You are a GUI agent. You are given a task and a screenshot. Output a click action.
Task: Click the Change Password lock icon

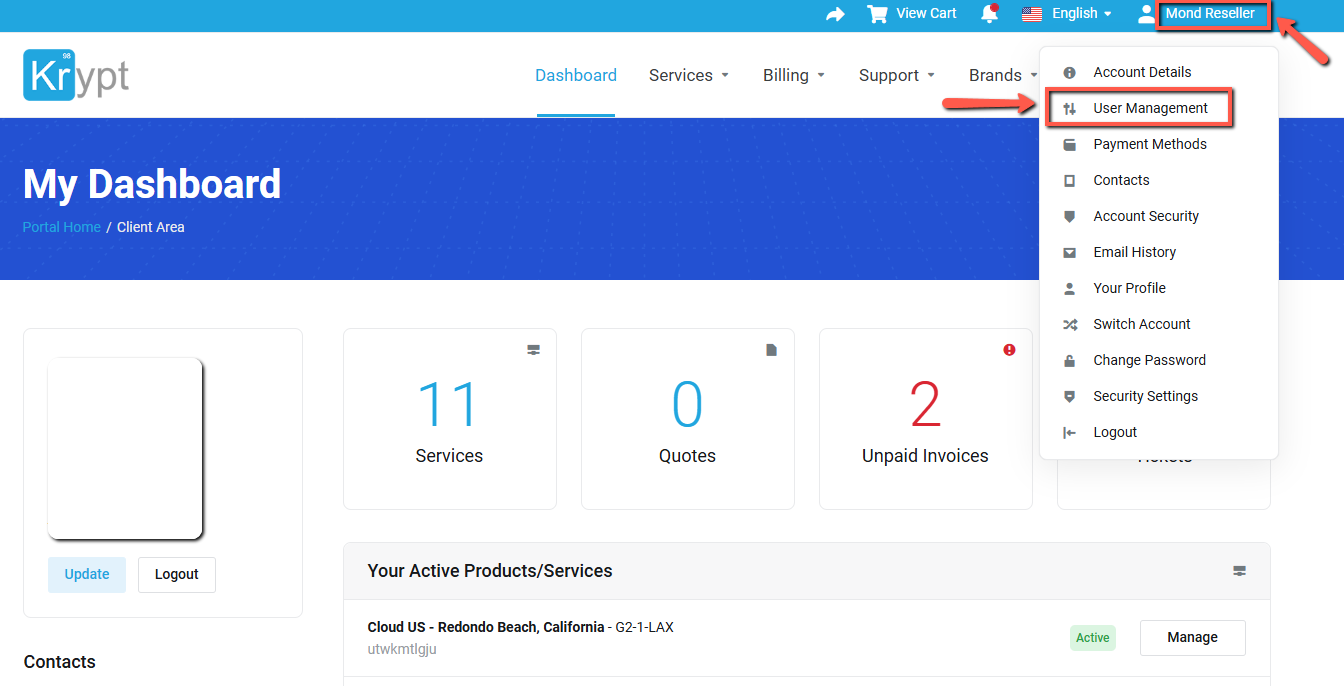coord(1070,360)
